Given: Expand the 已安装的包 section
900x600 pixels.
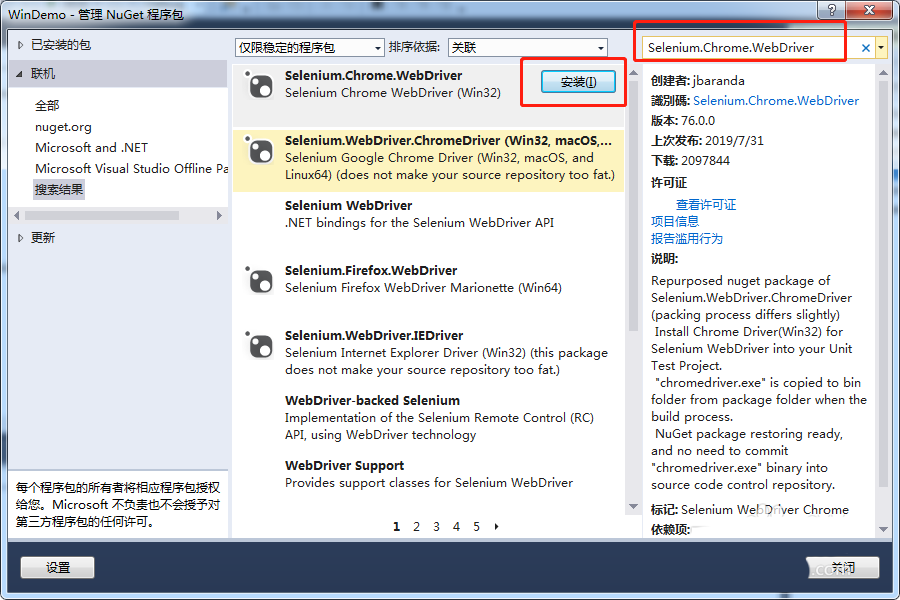Looking at the screenshot, I should point(20,45).
